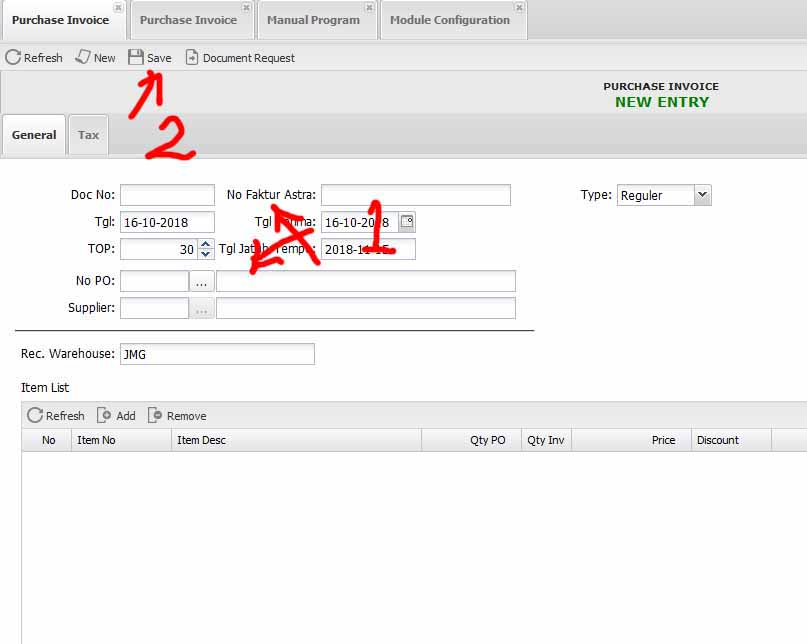Image resolution: width=807 pixels, height=644 pixels.
Task: Add a new item to Item List
Action: (x=104, y=415)
